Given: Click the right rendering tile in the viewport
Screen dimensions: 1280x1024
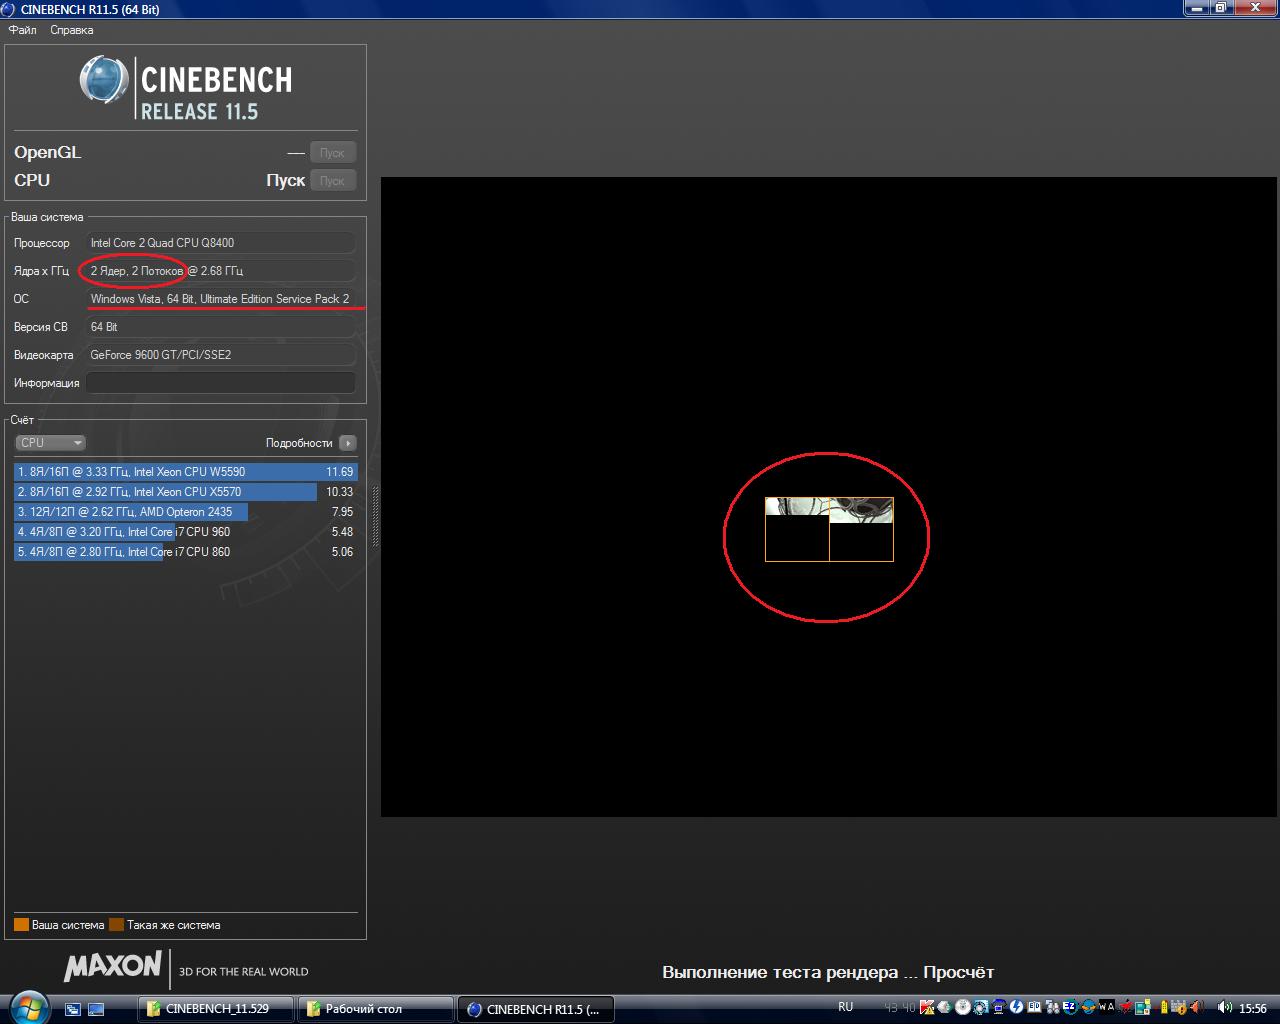Looking at the screenshot, I should pos(861,529).
